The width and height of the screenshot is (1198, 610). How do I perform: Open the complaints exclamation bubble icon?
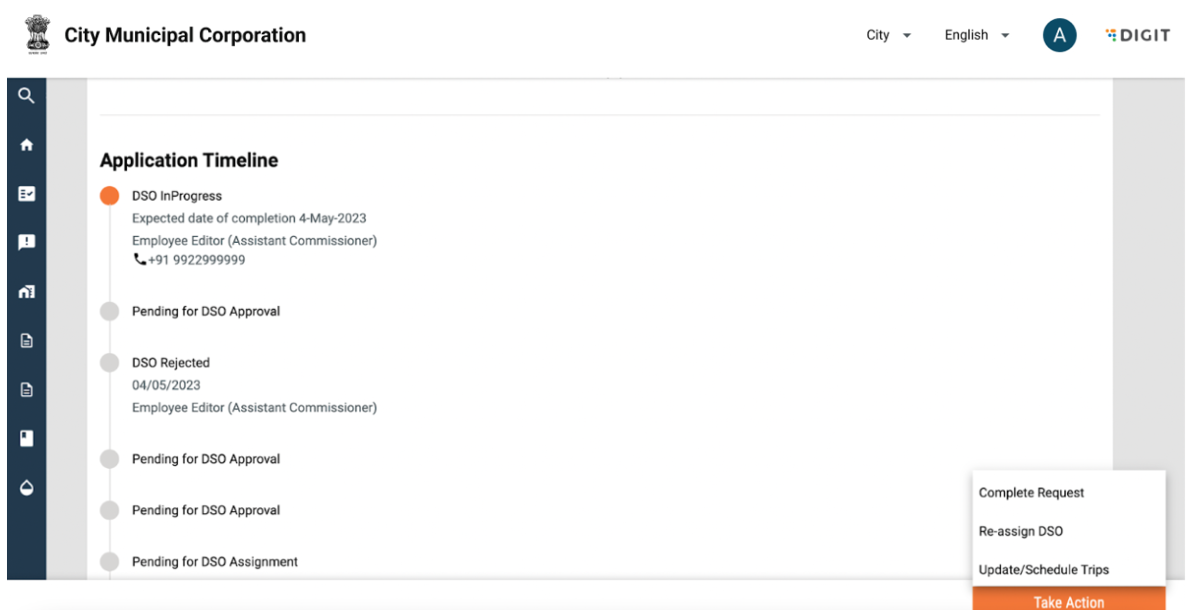tap(26, 242)
